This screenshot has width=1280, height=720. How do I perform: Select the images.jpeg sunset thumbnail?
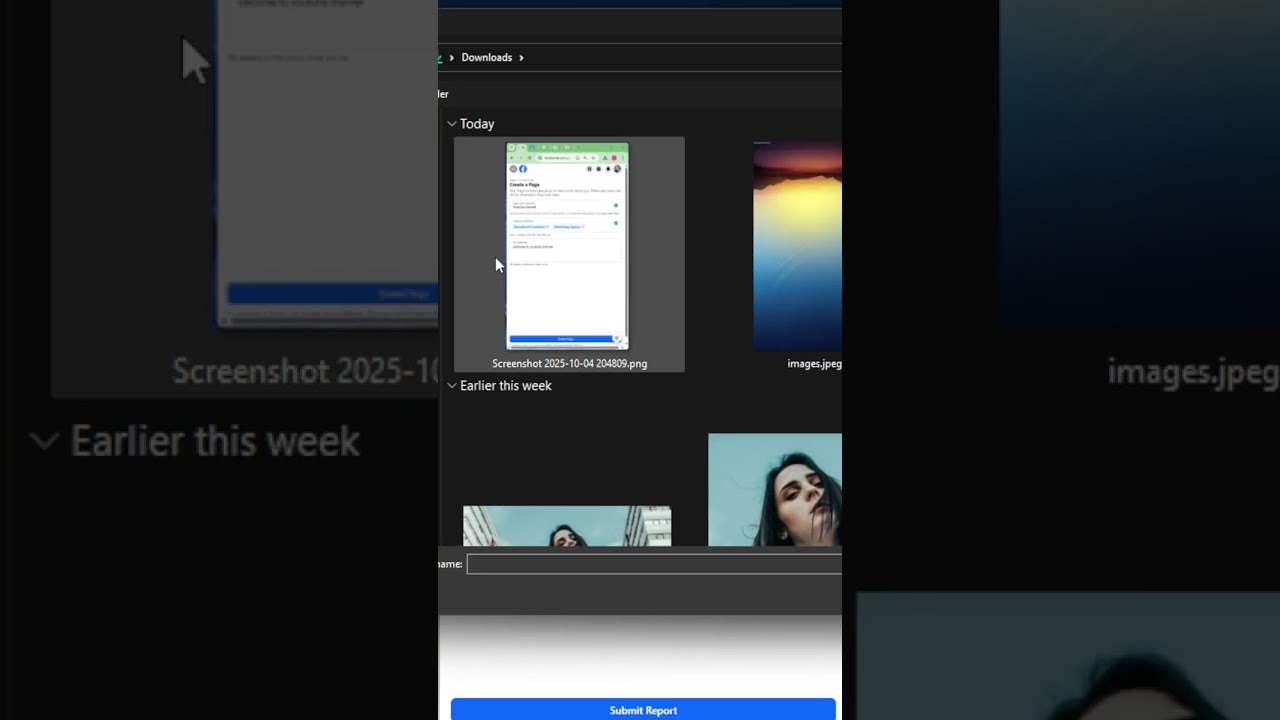[x=797, y=246]
